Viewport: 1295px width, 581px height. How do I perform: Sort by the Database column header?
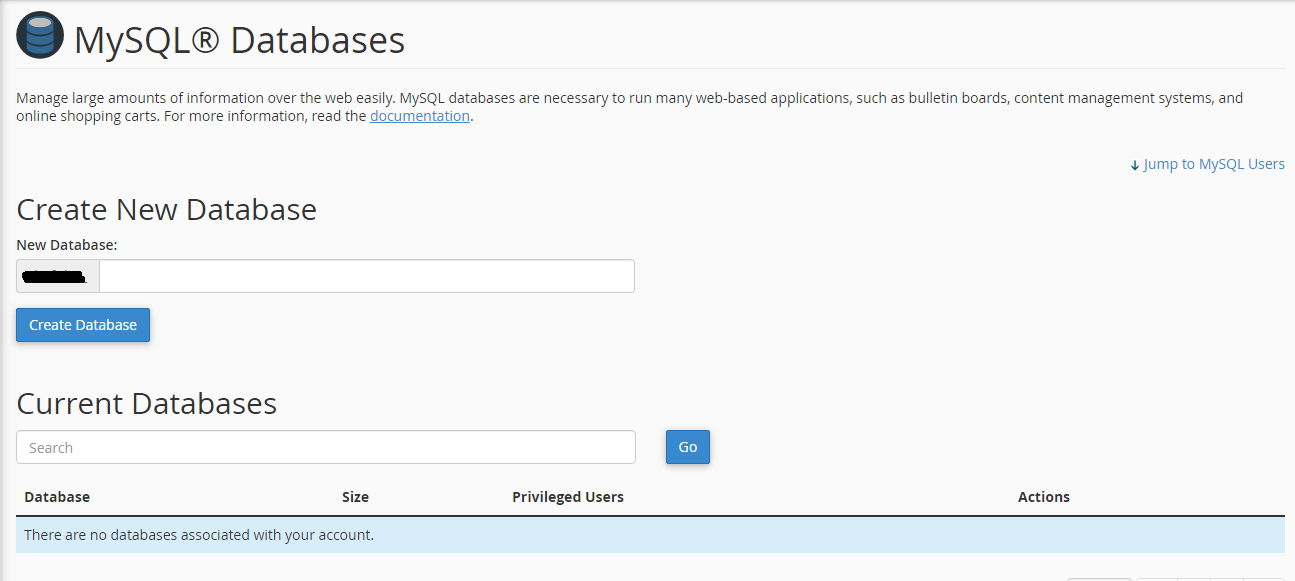[x=57, y=497]
